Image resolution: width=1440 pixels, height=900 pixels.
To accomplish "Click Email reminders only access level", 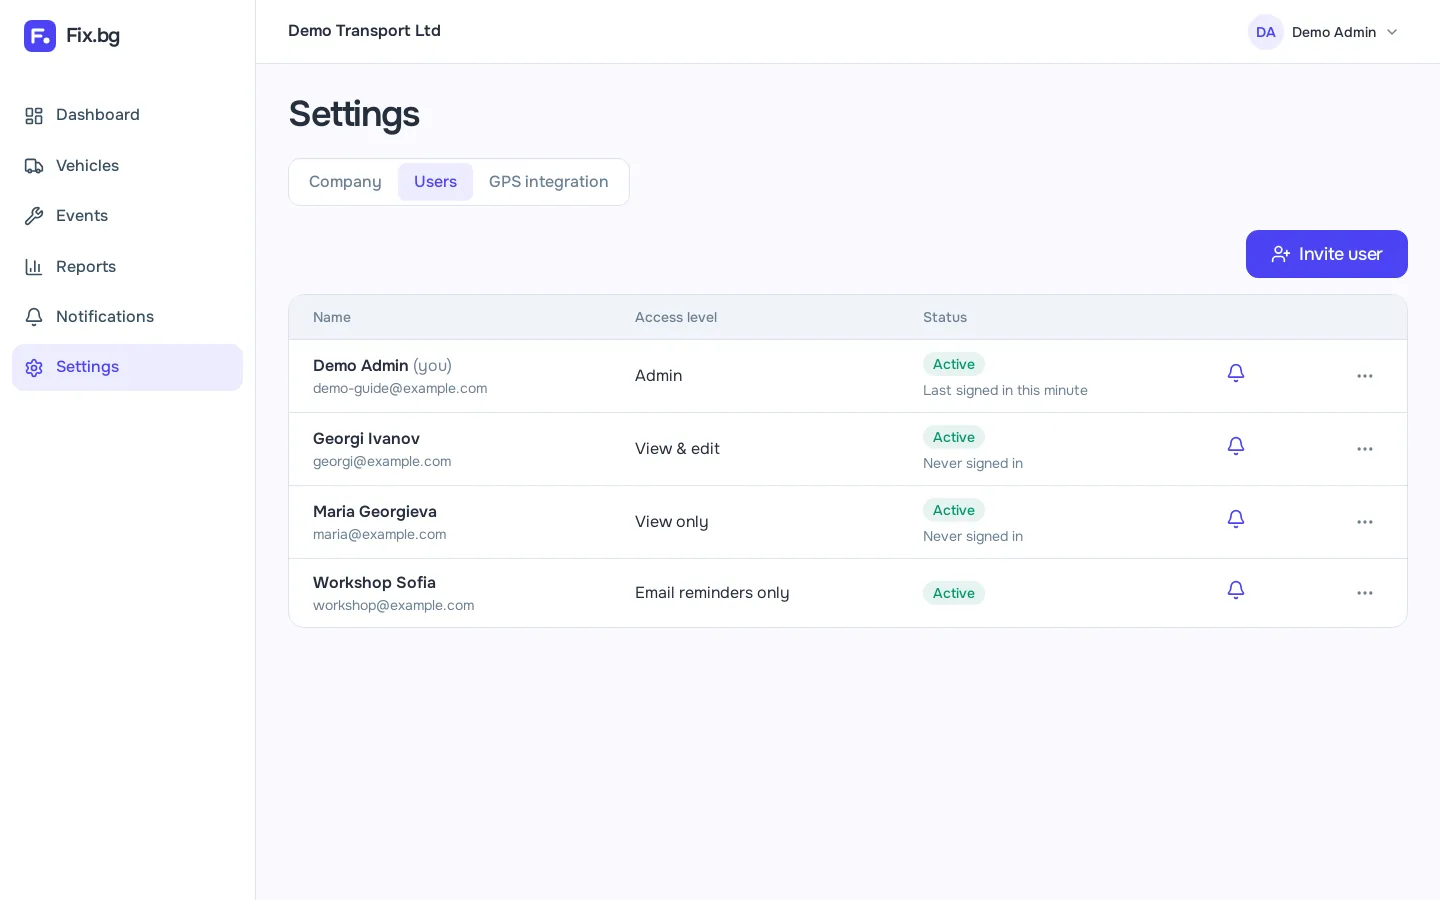I will 712,593.
